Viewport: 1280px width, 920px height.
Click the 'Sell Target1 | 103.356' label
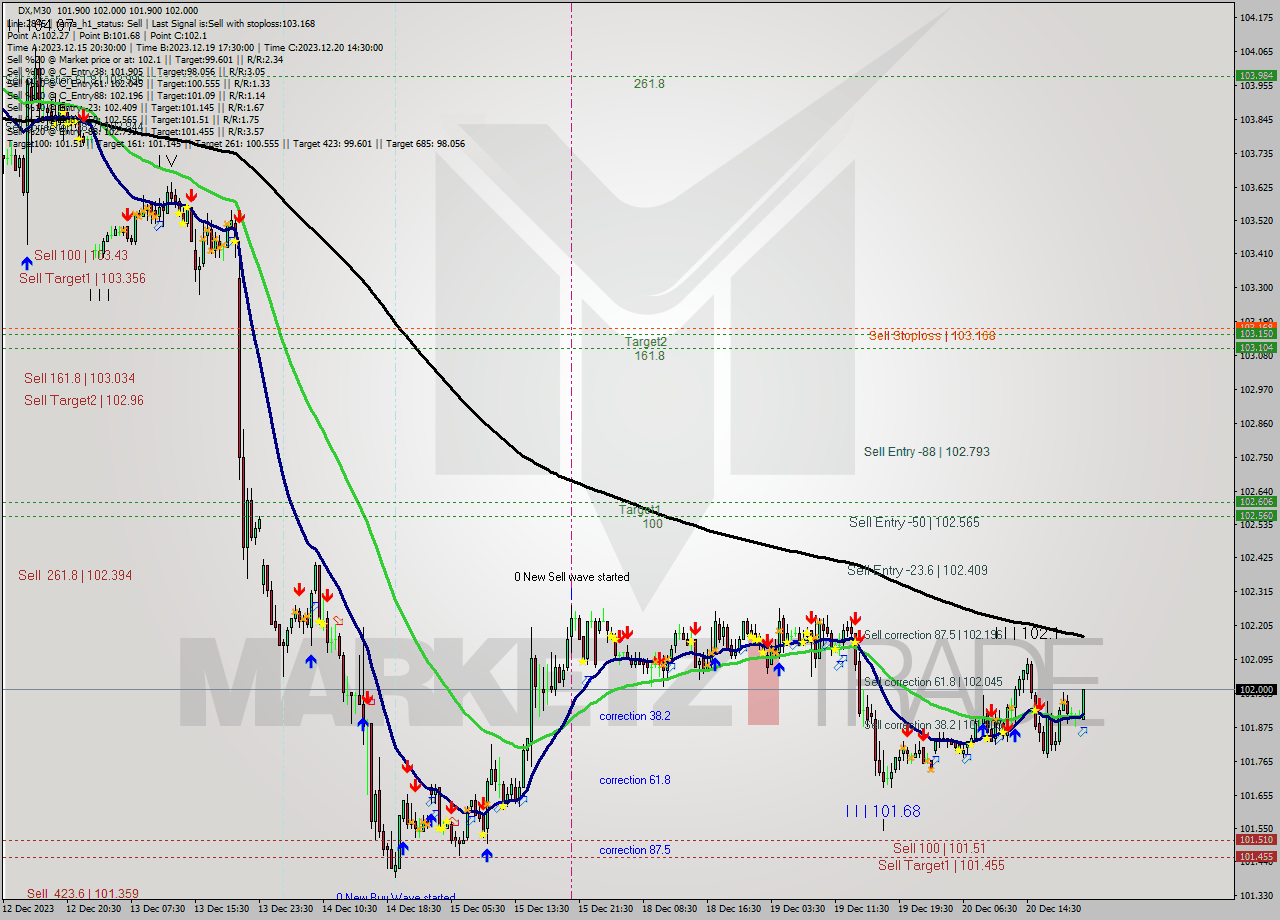(x=82, y=278)
